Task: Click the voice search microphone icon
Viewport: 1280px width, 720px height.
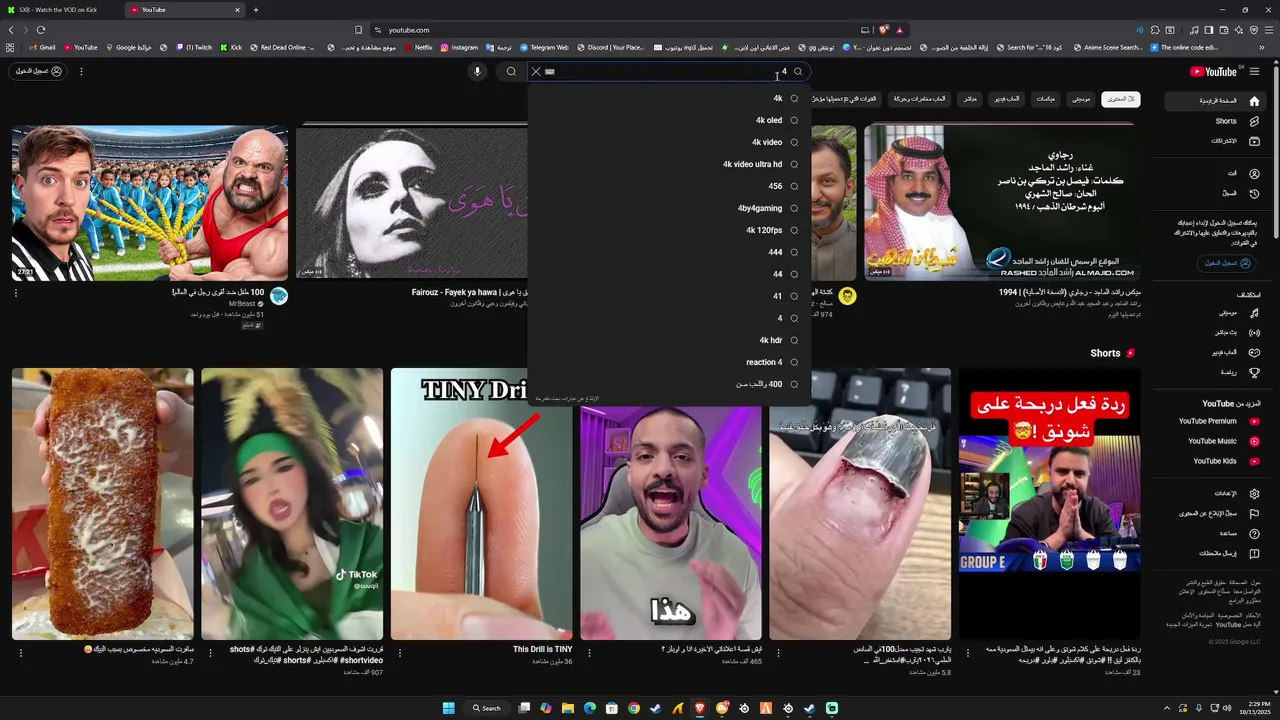Action: [x=477, y=71]
